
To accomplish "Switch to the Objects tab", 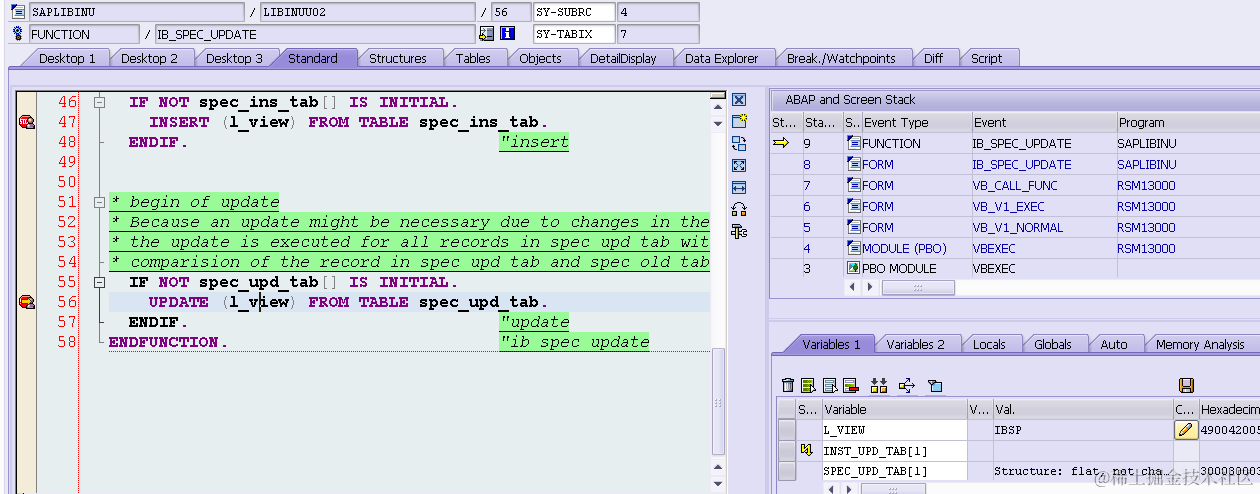I will point(540,58).
